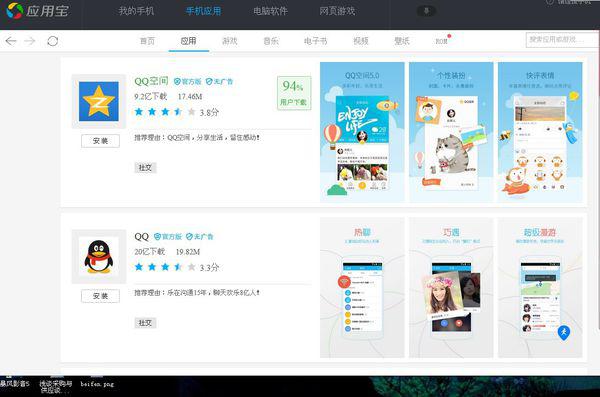The height and width of the screenshot is (397, 600).
Task: Open the QQ penguin app icon
Action: (99, 256)
